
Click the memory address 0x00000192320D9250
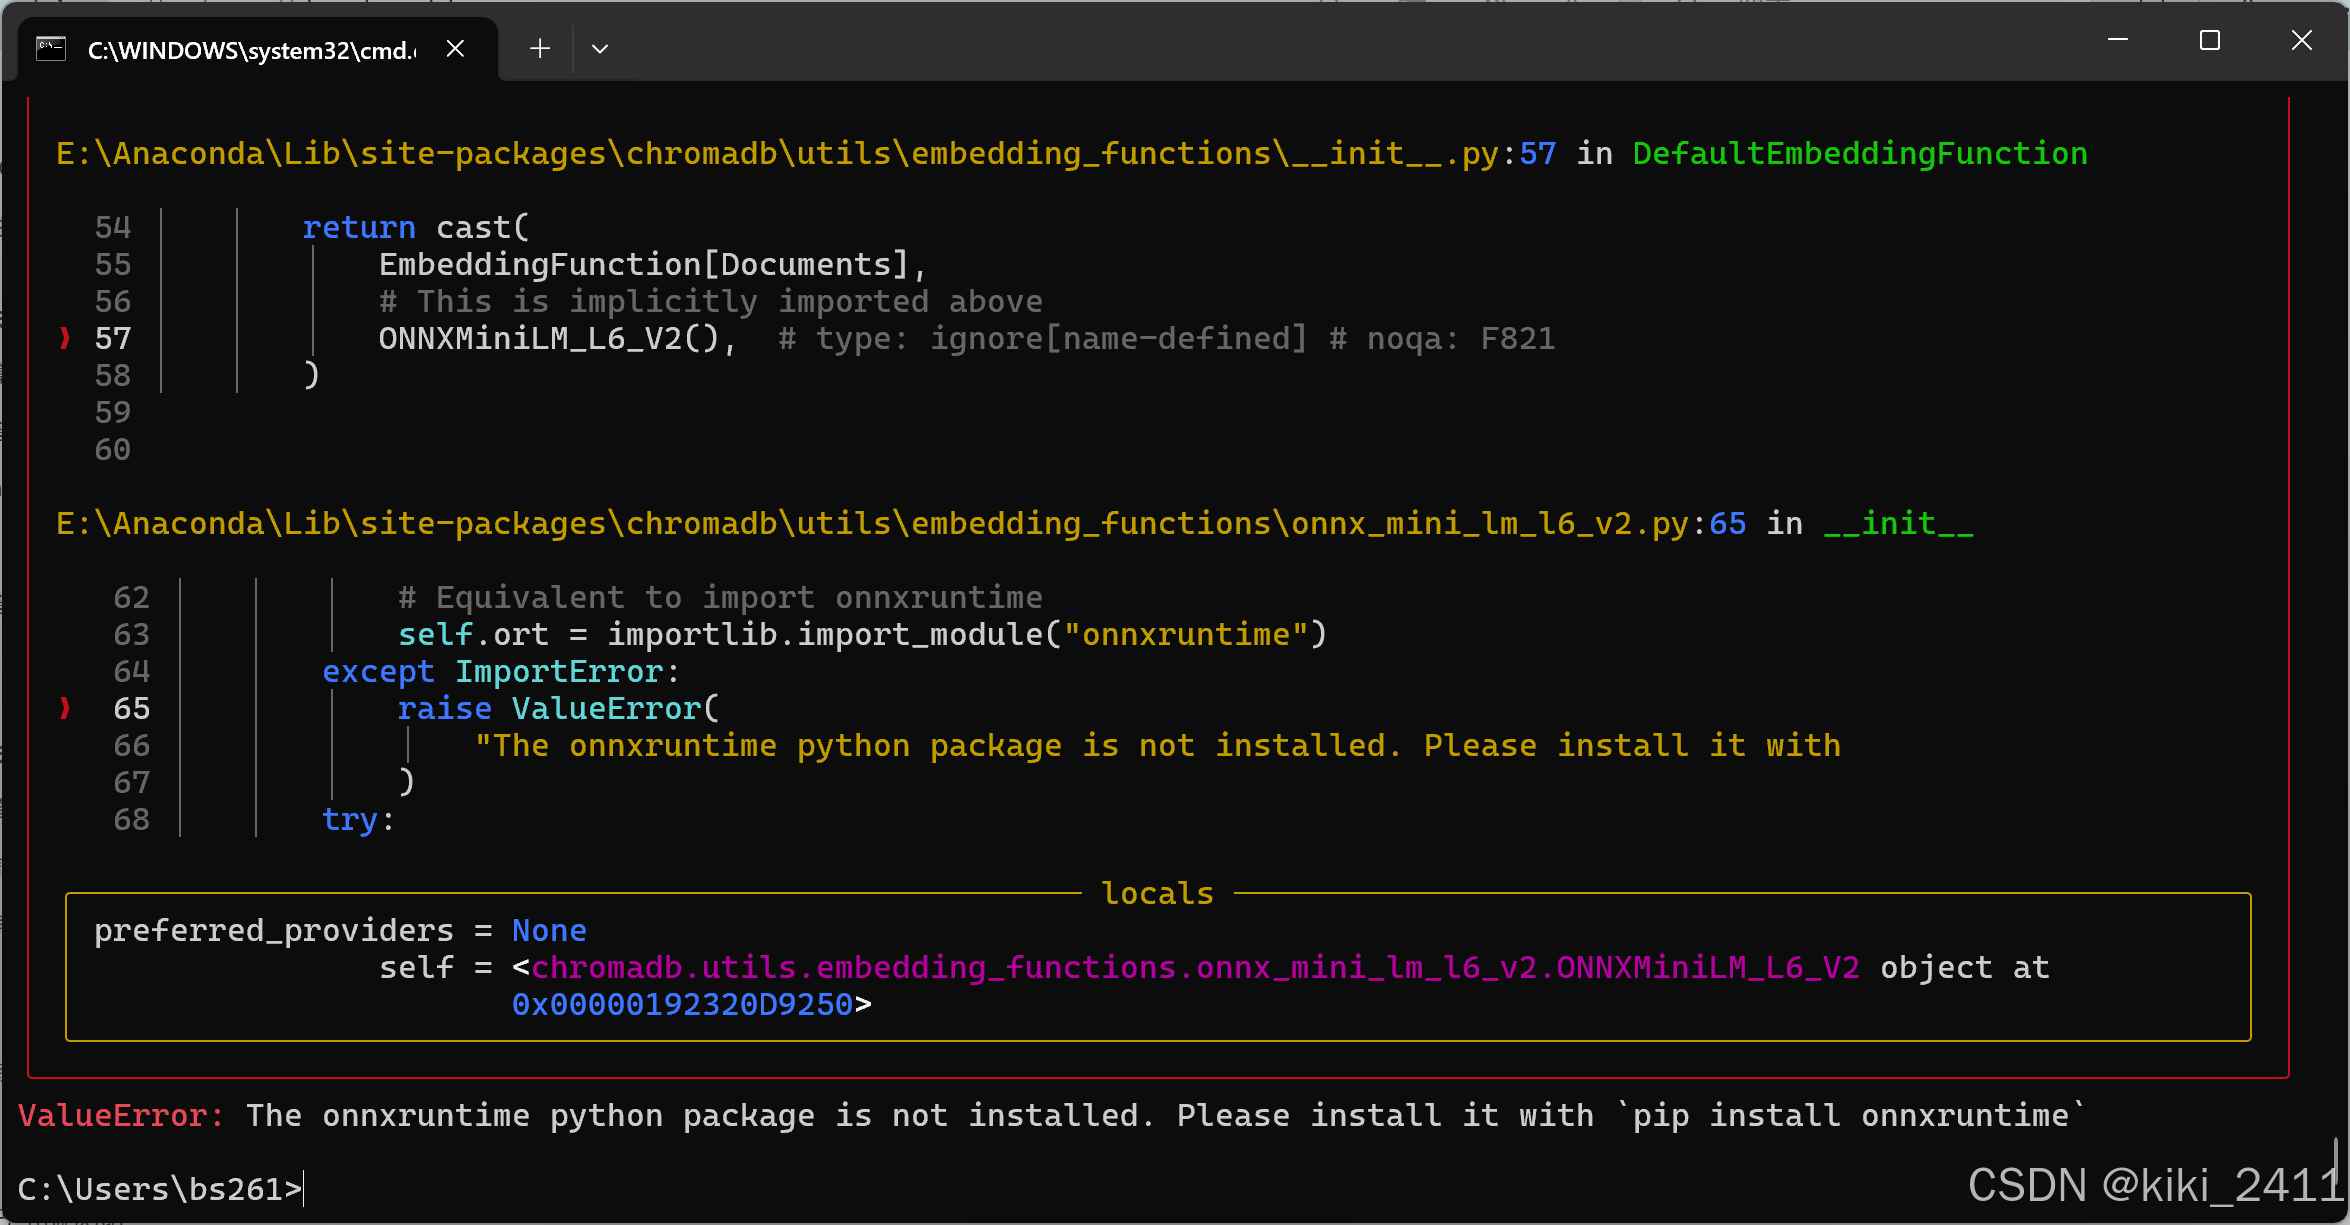click(682, 1005)
